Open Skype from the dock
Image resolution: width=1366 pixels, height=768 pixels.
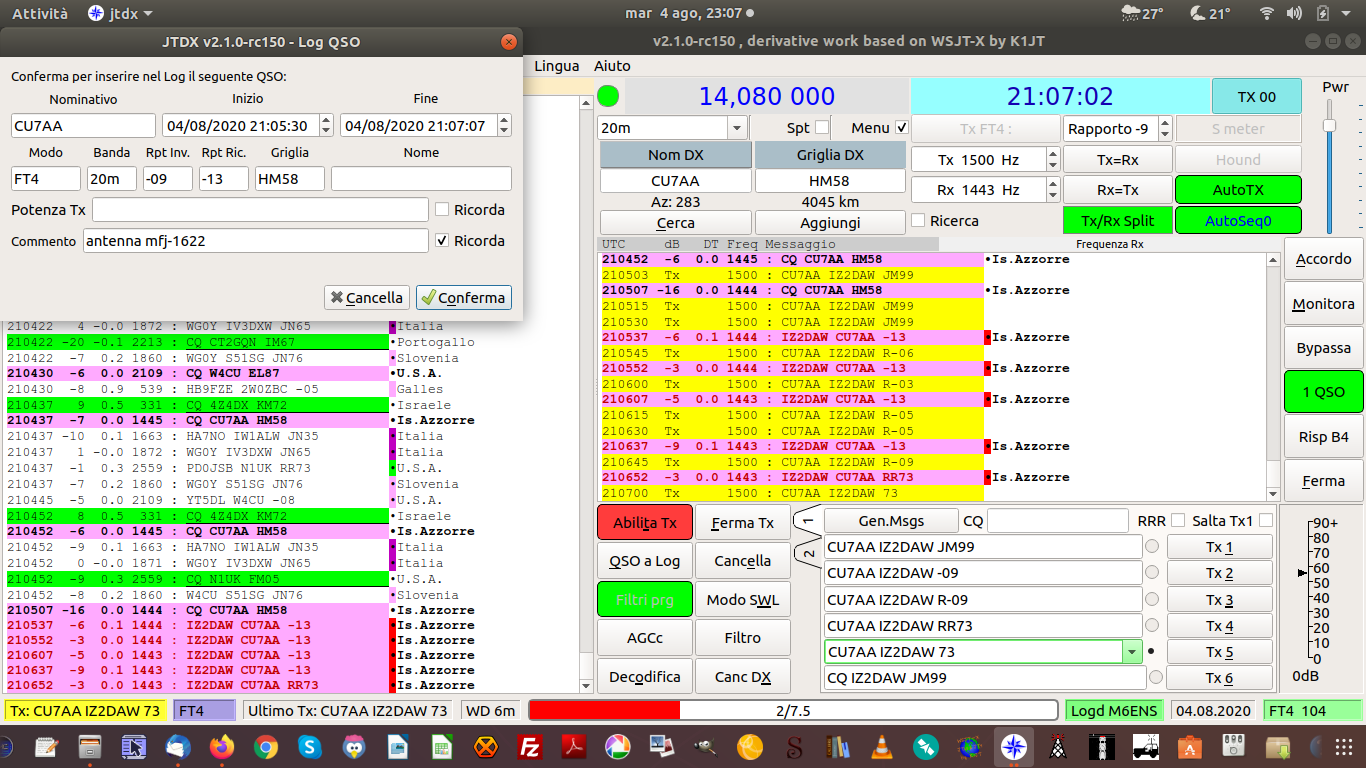coord(308,746)
